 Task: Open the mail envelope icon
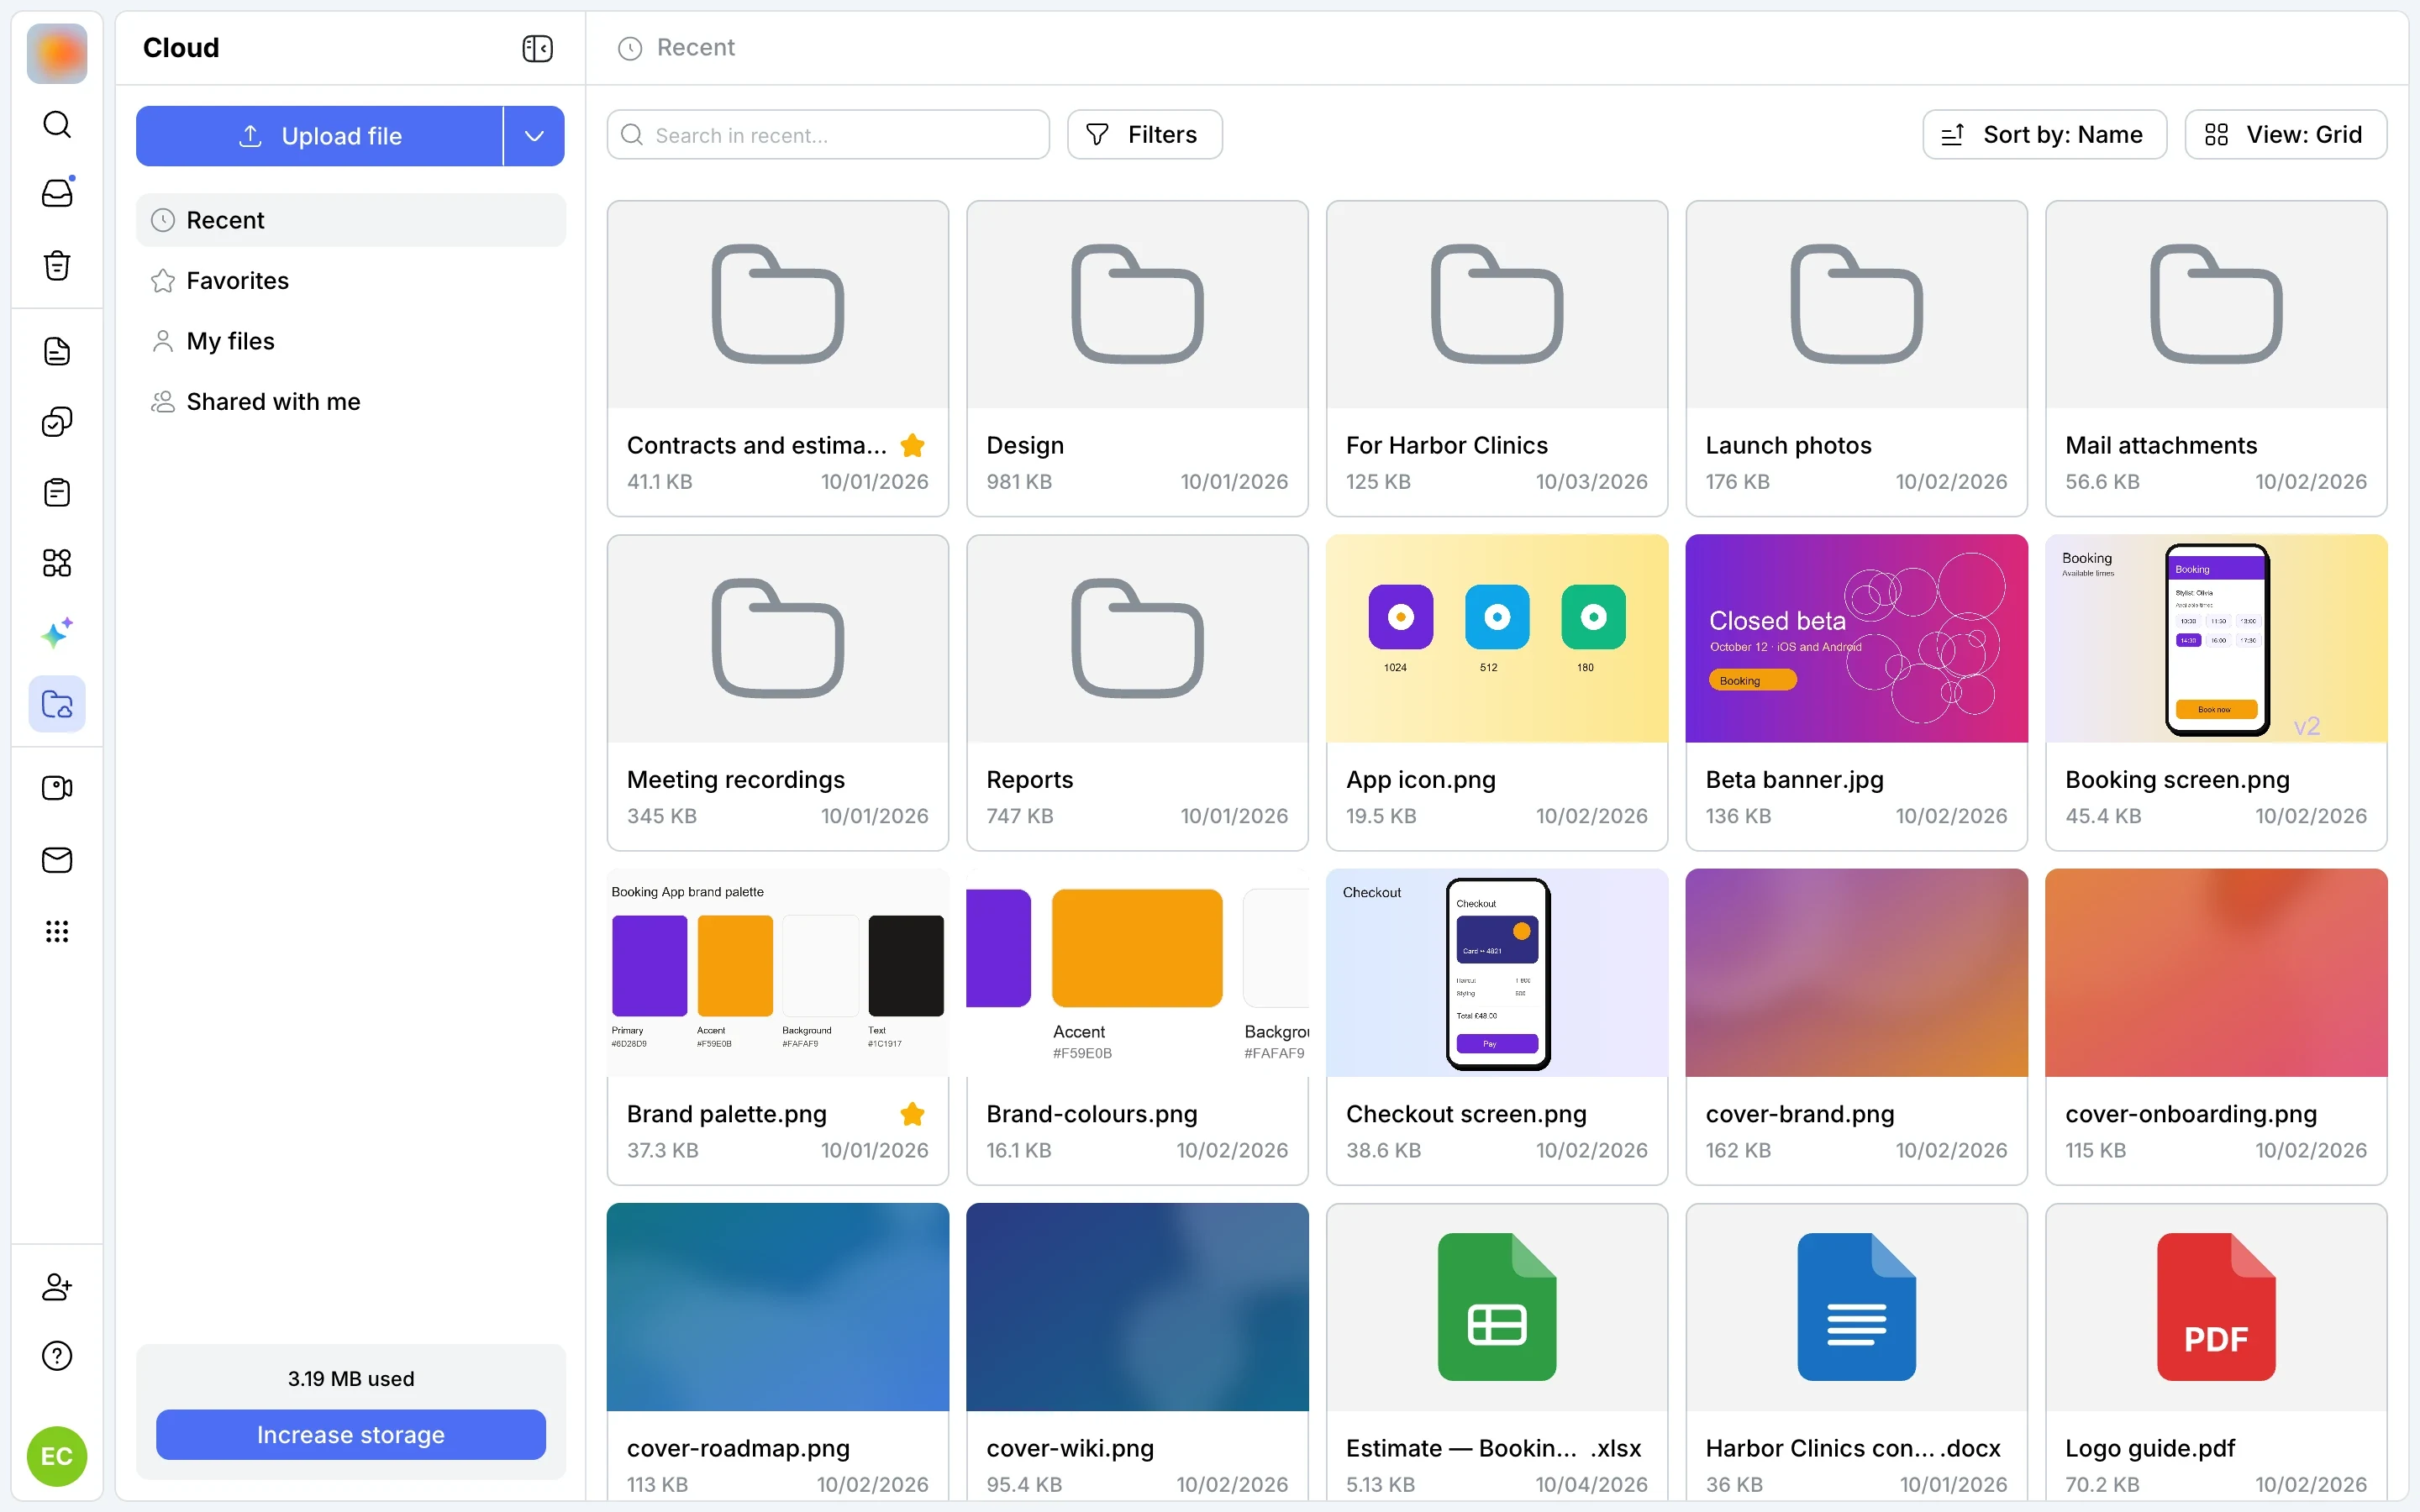[57, 860]
